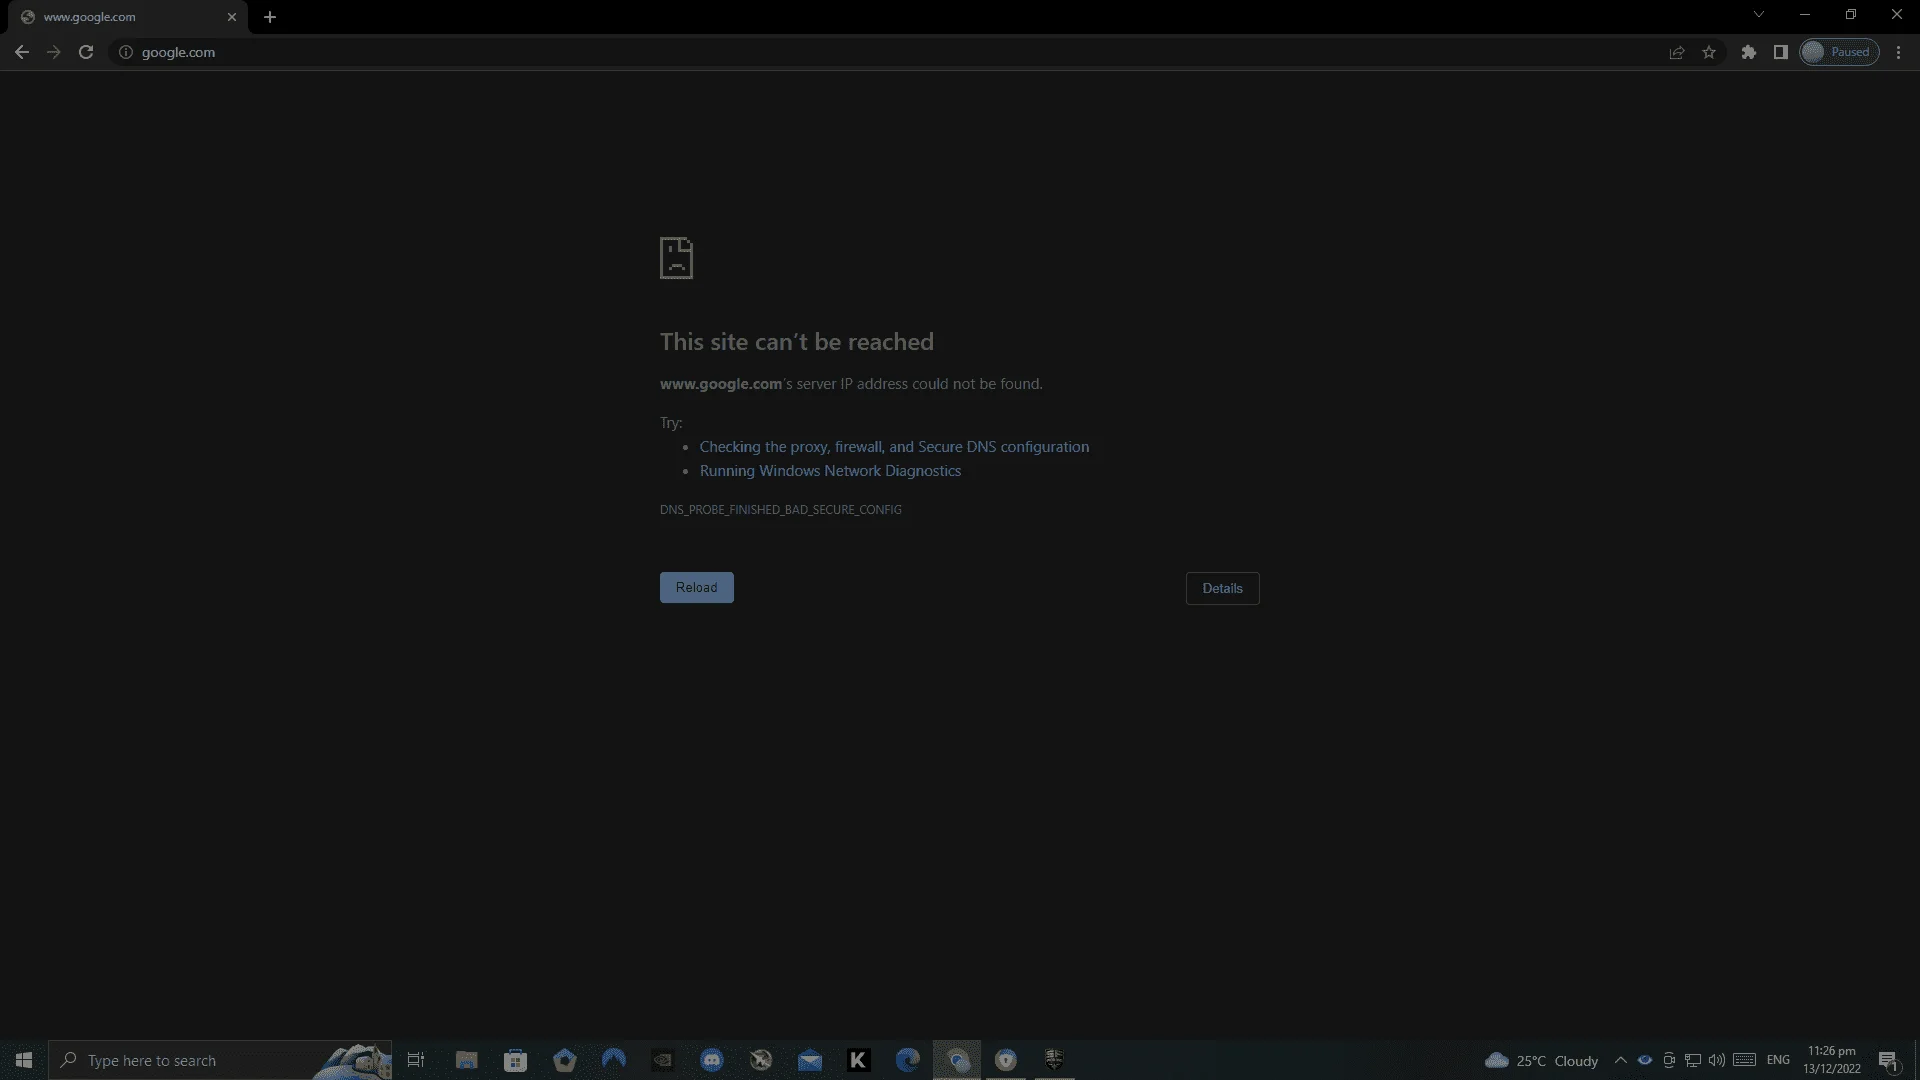Open the 25°C Cloudy weather widget
The image size is (1920, 1080).
pos(1541,1060)
